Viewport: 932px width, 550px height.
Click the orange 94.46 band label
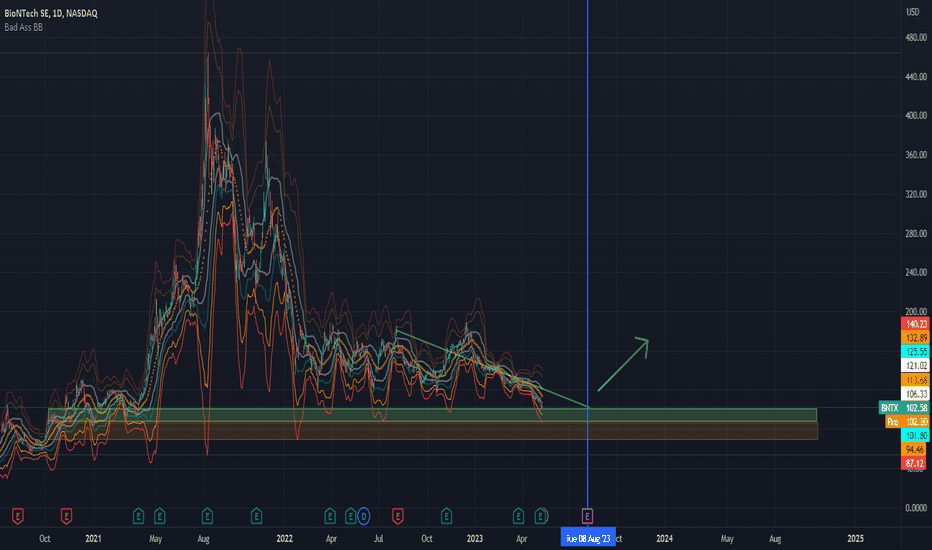[915, 450]
